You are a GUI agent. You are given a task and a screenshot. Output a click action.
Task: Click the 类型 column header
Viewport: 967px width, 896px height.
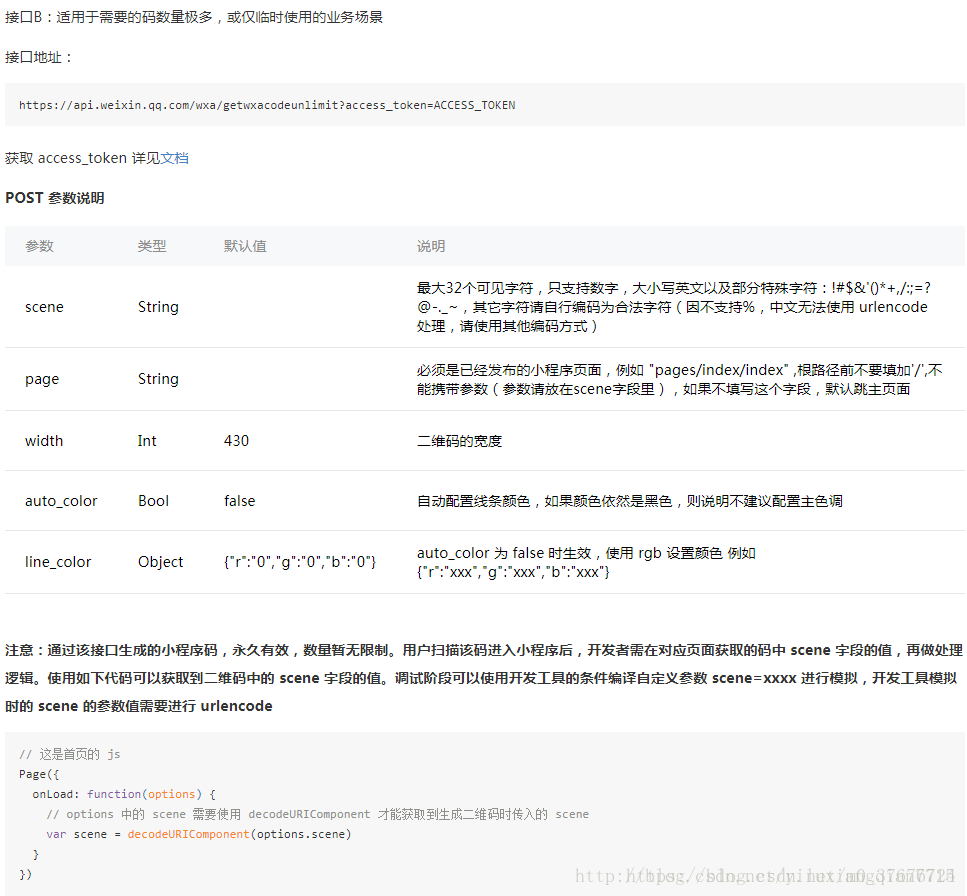pos(152,246)
